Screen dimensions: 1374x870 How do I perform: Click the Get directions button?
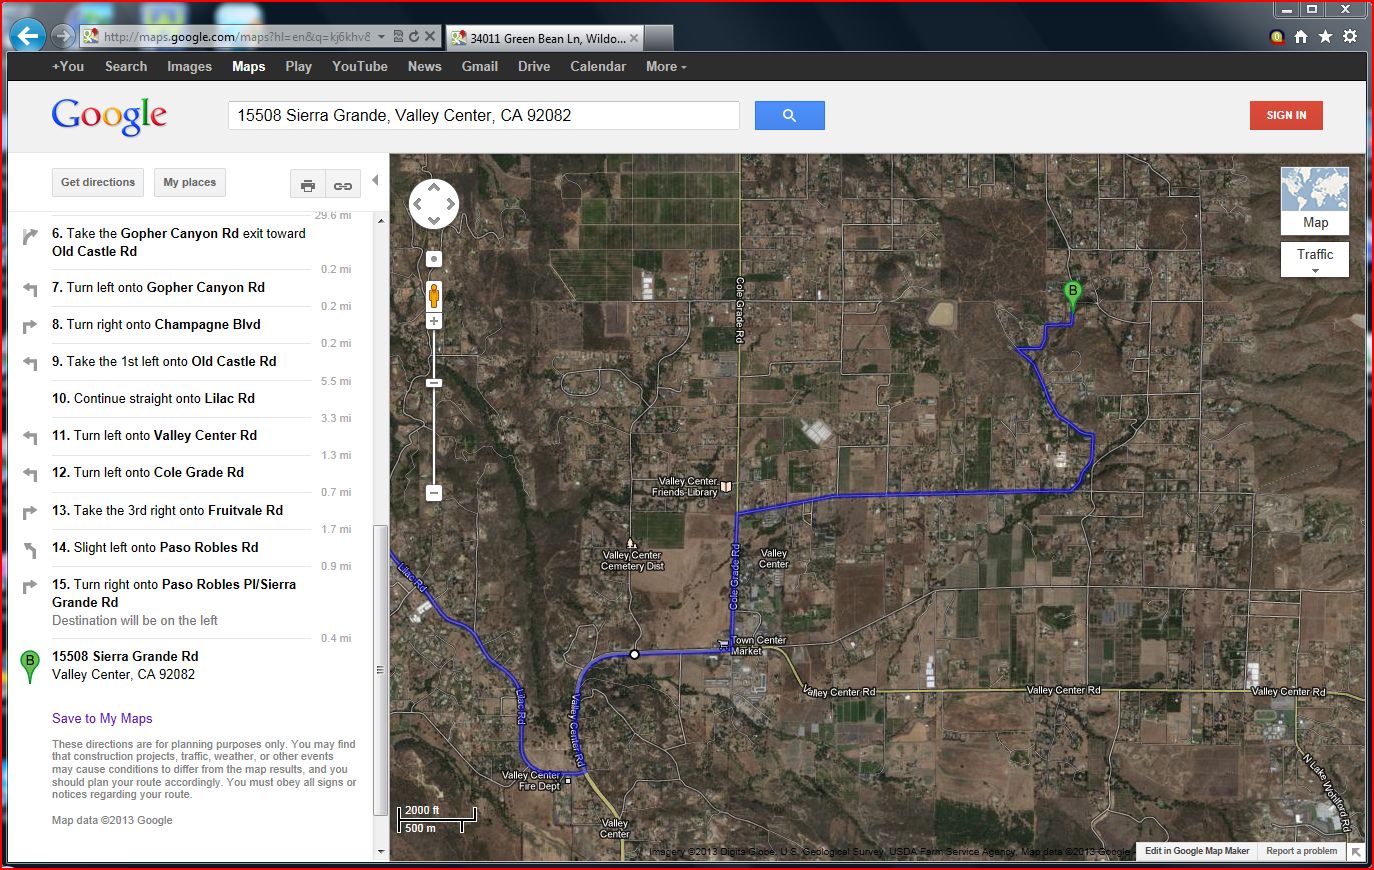[x=98, y=183]
